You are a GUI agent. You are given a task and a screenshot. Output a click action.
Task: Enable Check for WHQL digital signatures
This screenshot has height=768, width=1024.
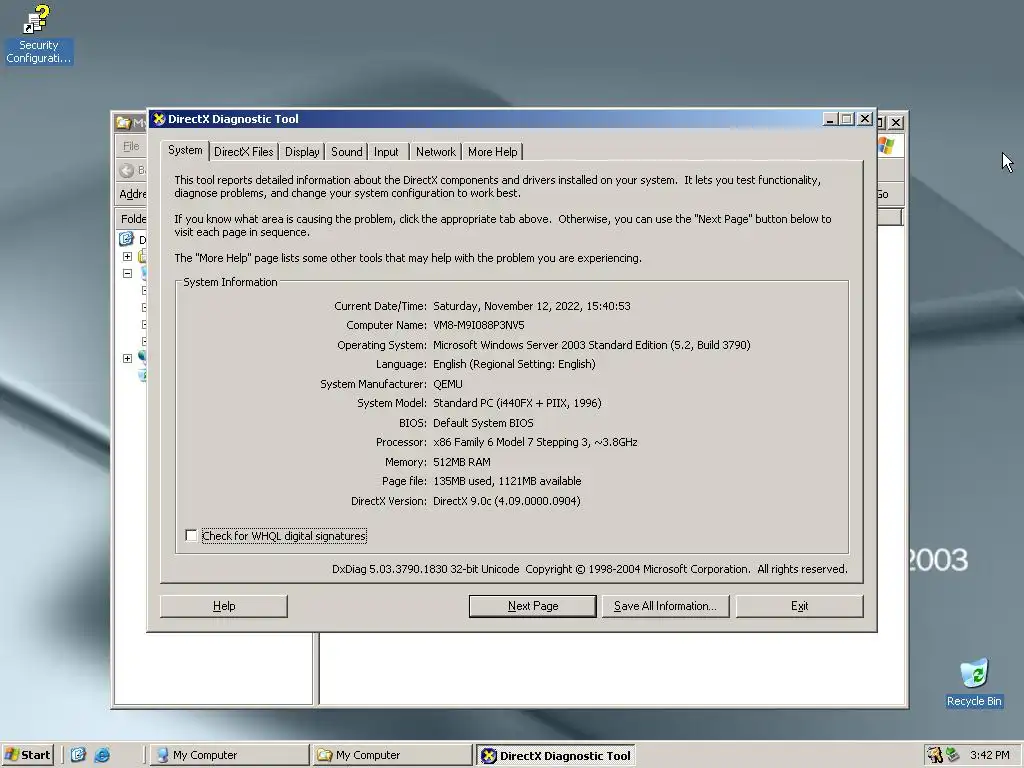click(x=191, y=536)
